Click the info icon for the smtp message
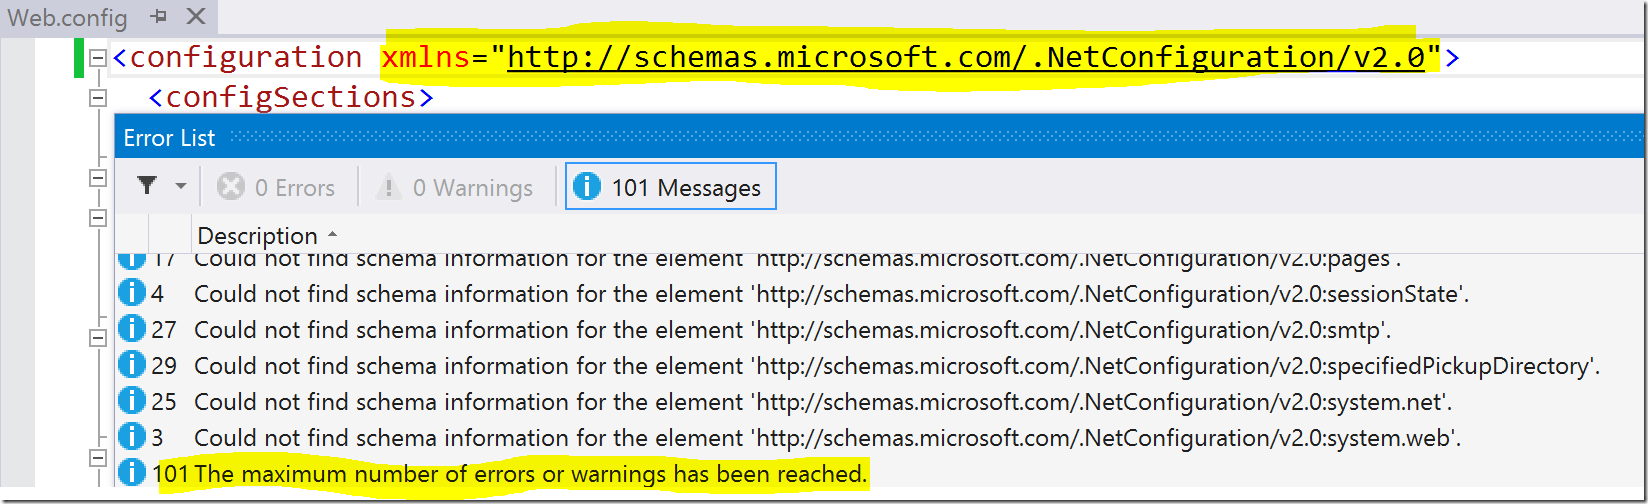This screenshot has width=1648, height=504. pos(132,329)
